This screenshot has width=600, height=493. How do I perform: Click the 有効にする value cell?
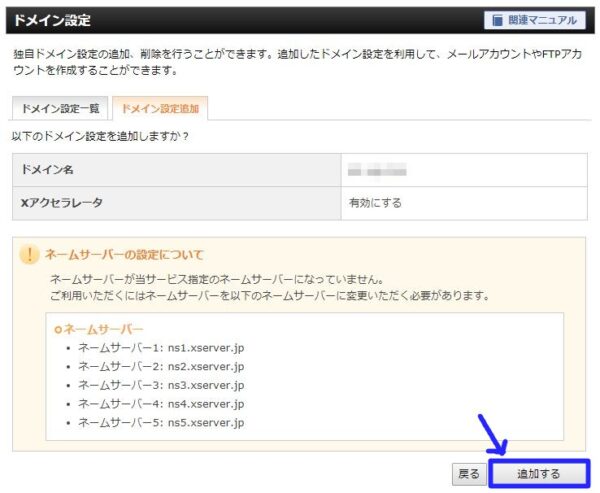pyautogui.click(x=464, y=203)
